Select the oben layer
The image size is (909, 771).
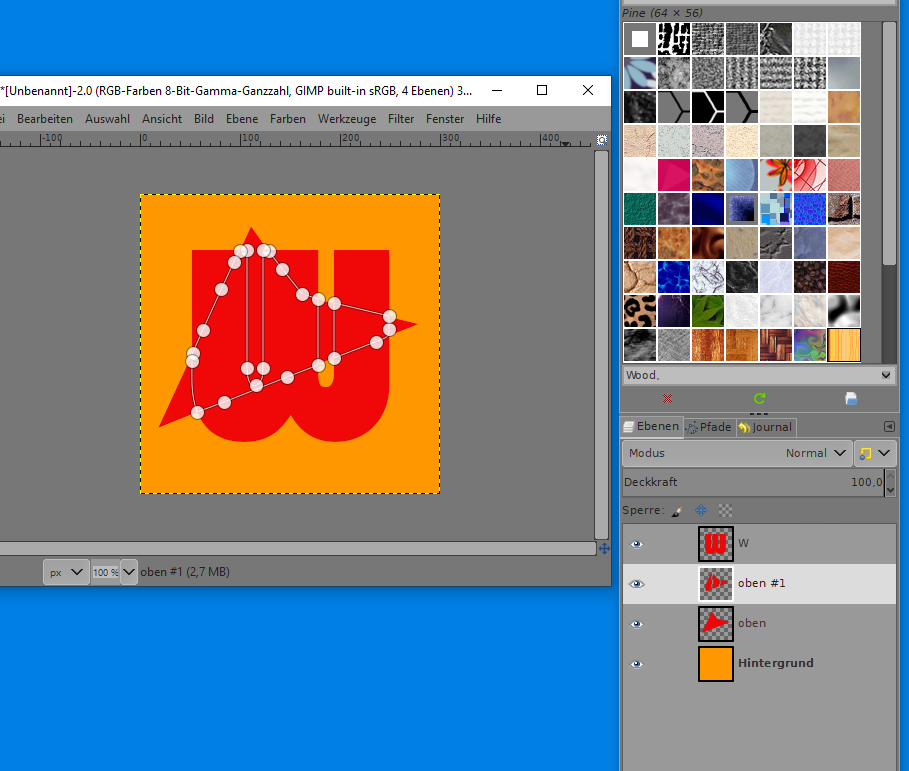pos(751,623)
